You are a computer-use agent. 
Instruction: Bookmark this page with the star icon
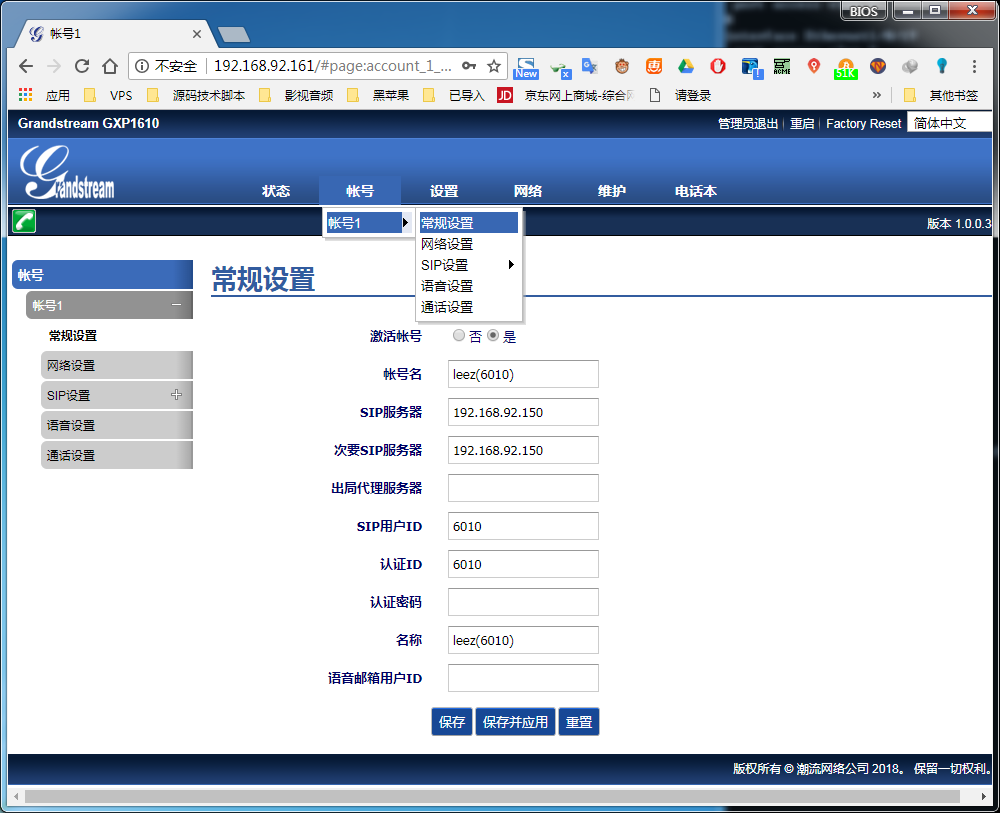[x=493, y=66]
